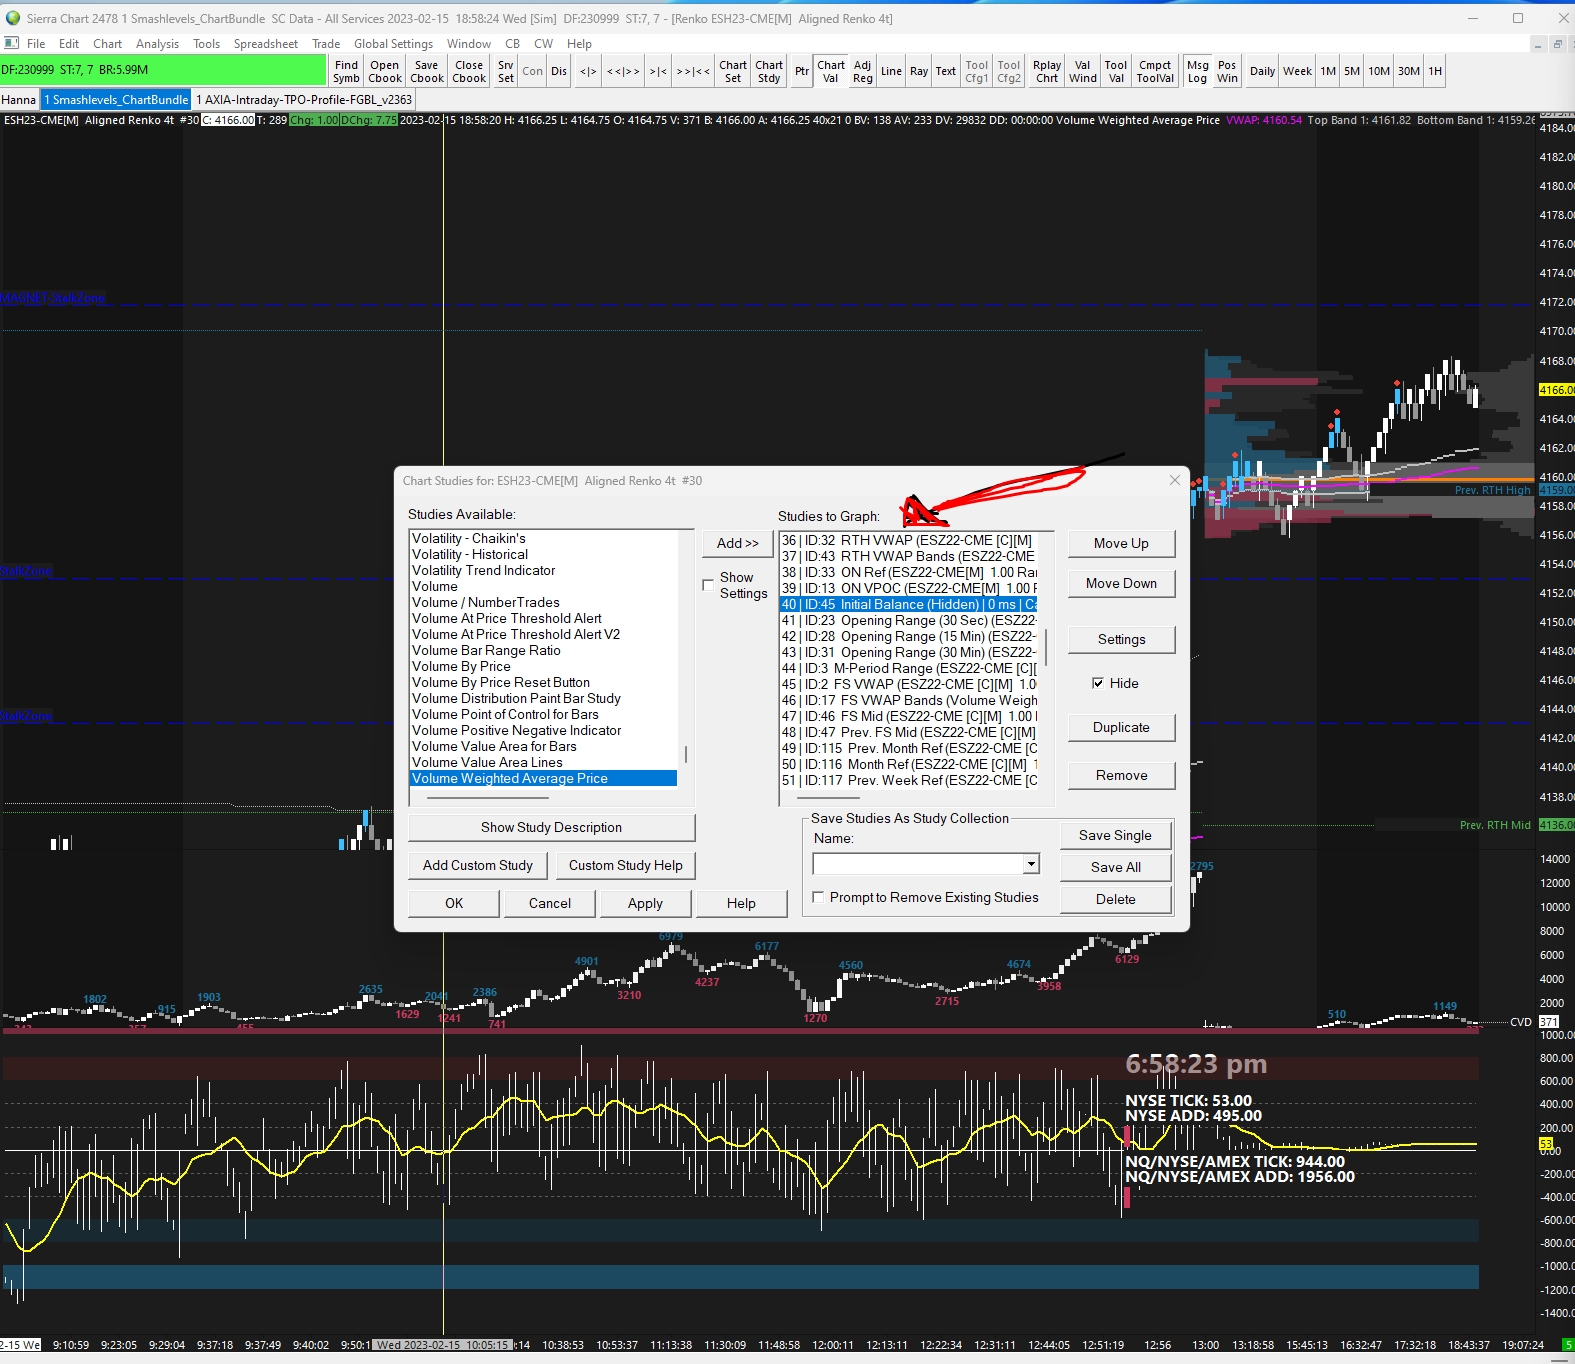Check Prompt to Remove Existing Studies

818,897
